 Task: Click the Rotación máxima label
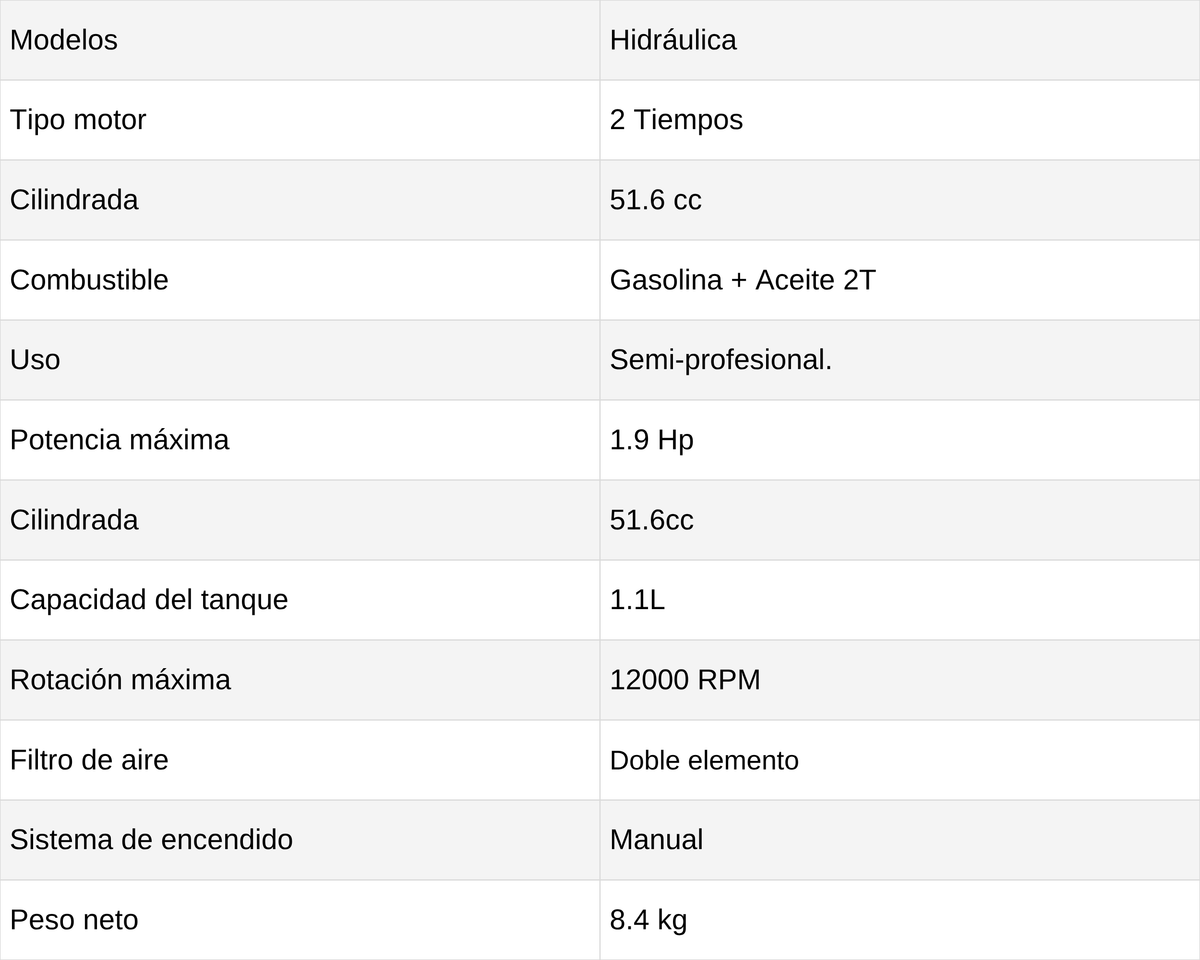pos(120,680)
